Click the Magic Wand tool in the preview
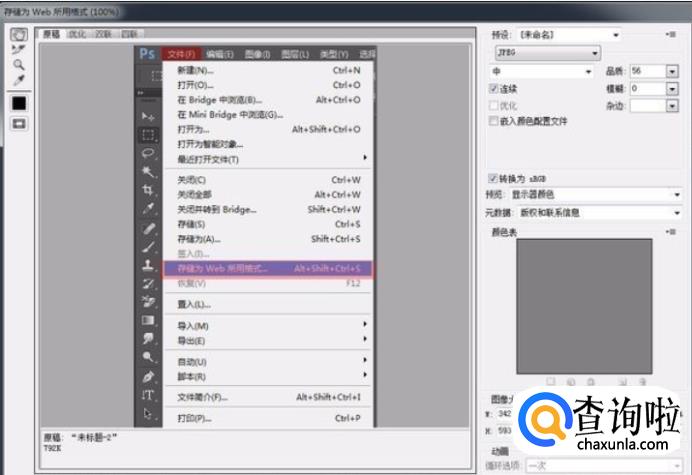692x475 pixels. coord(148,172)
